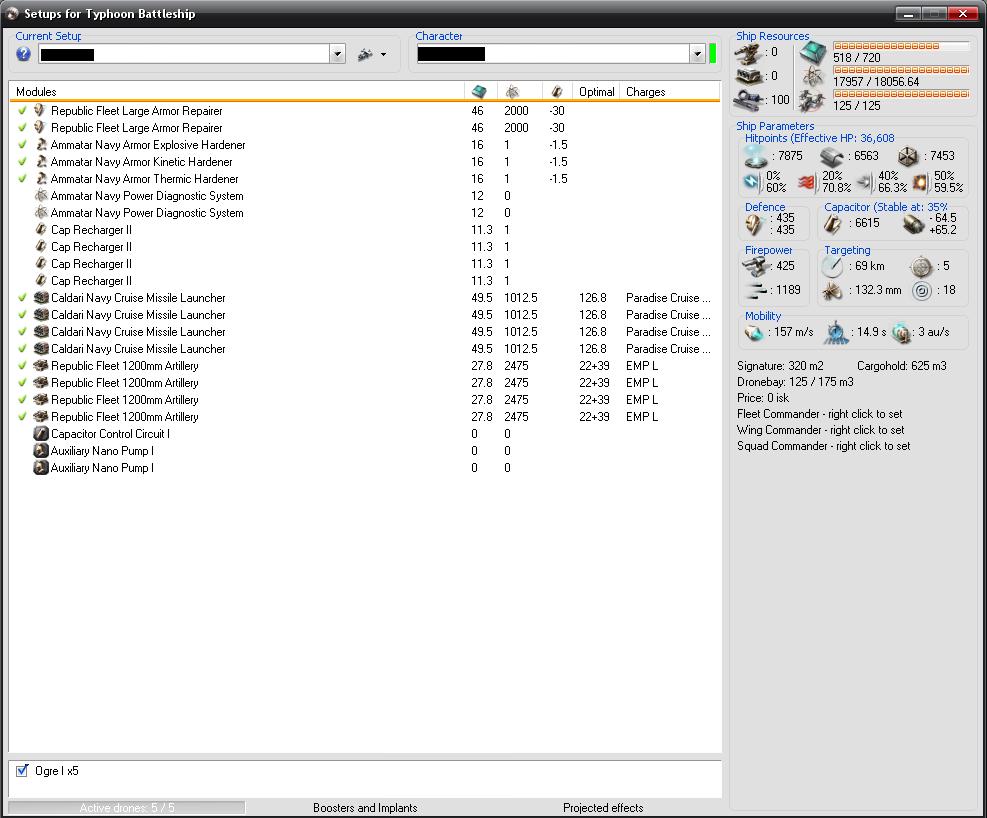Click the kinetic resistance icon showing 40% / 66.3%
The width and height of the screenshot is (987, 818).
pyautogui.click(x=864, y=182)
